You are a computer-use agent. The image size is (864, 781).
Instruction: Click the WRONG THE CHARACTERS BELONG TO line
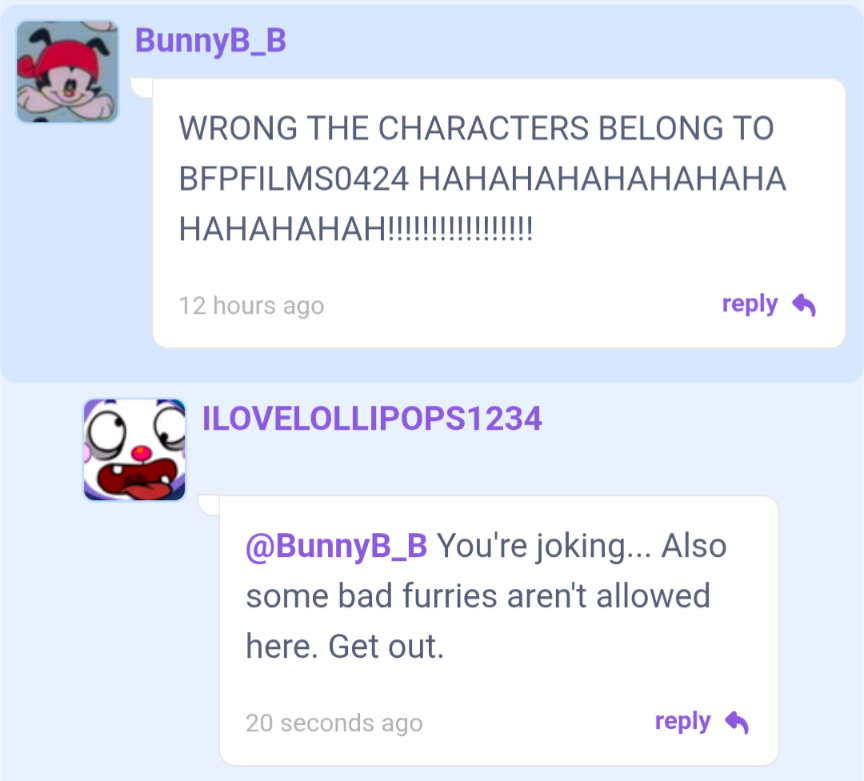[x=477, y=128]
